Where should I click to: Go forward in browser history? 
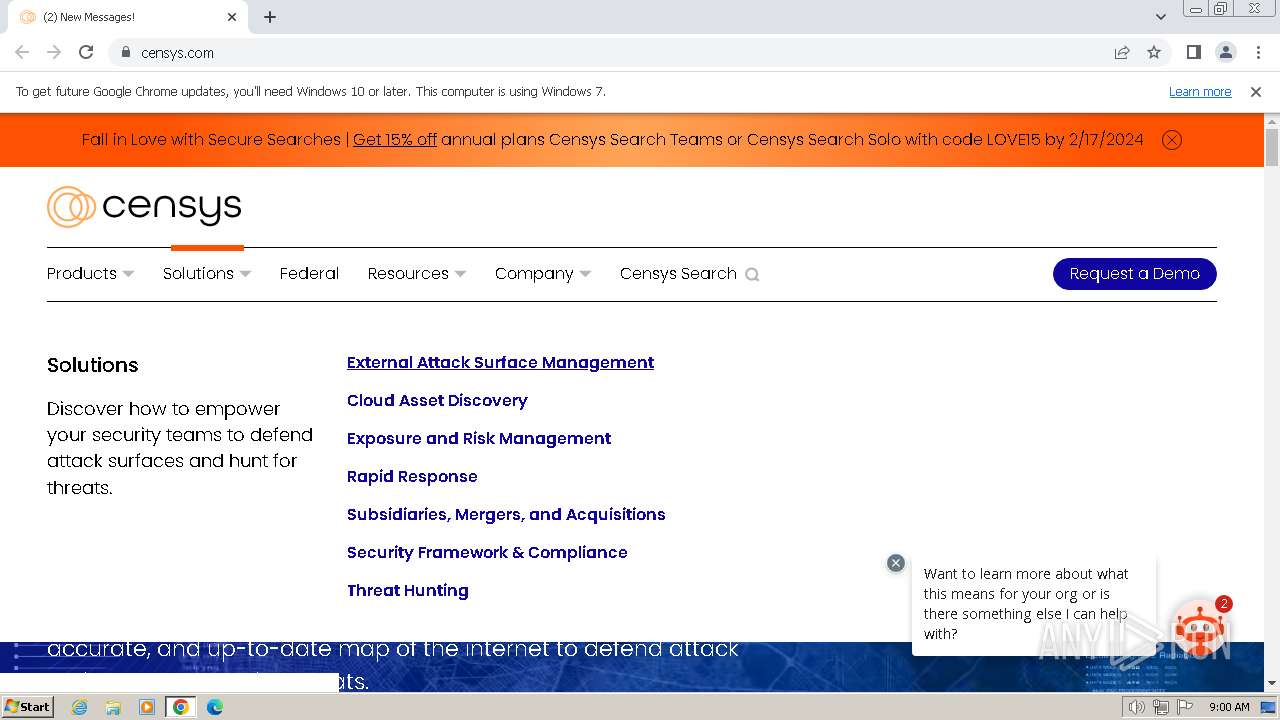click(54, 52)
